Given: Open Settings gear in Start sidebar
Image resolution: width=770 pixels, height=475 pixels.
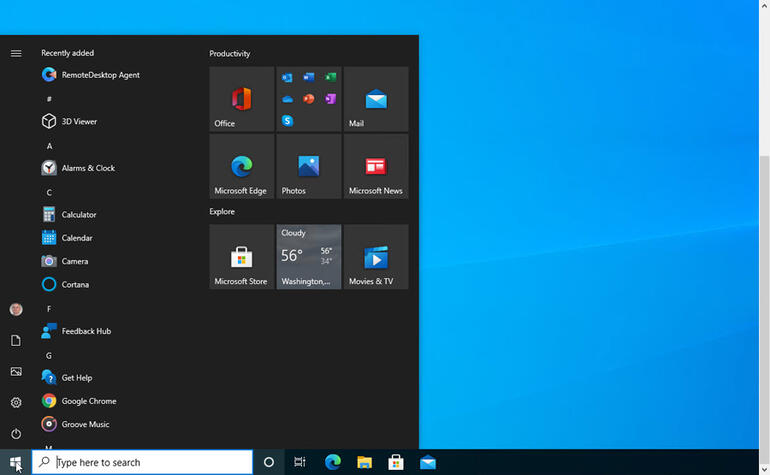Looking at the screenshot, I should coord(16,402).
